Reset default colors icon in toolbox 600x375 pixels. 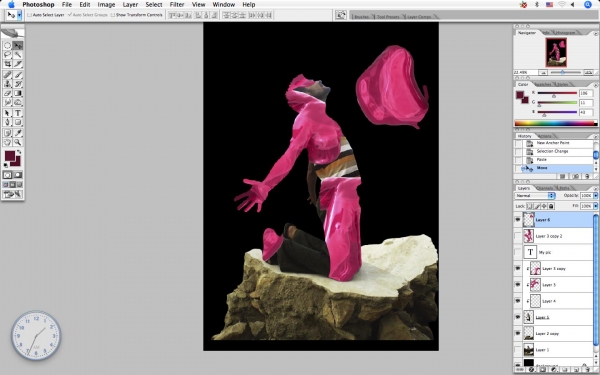6,165
